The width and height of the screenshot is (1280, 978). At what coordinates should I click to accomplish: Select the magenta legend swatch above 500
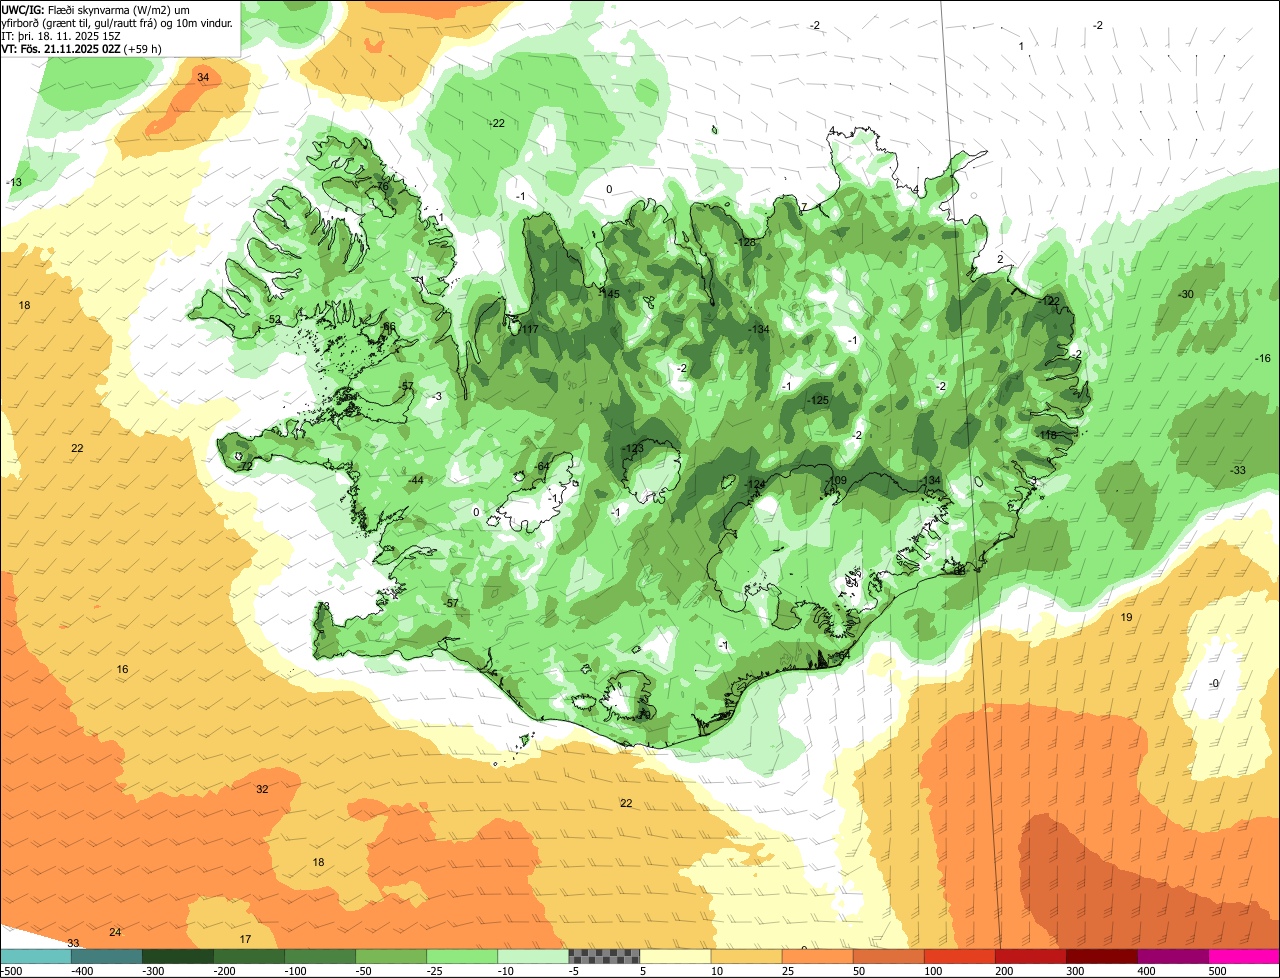(1244, 956)
